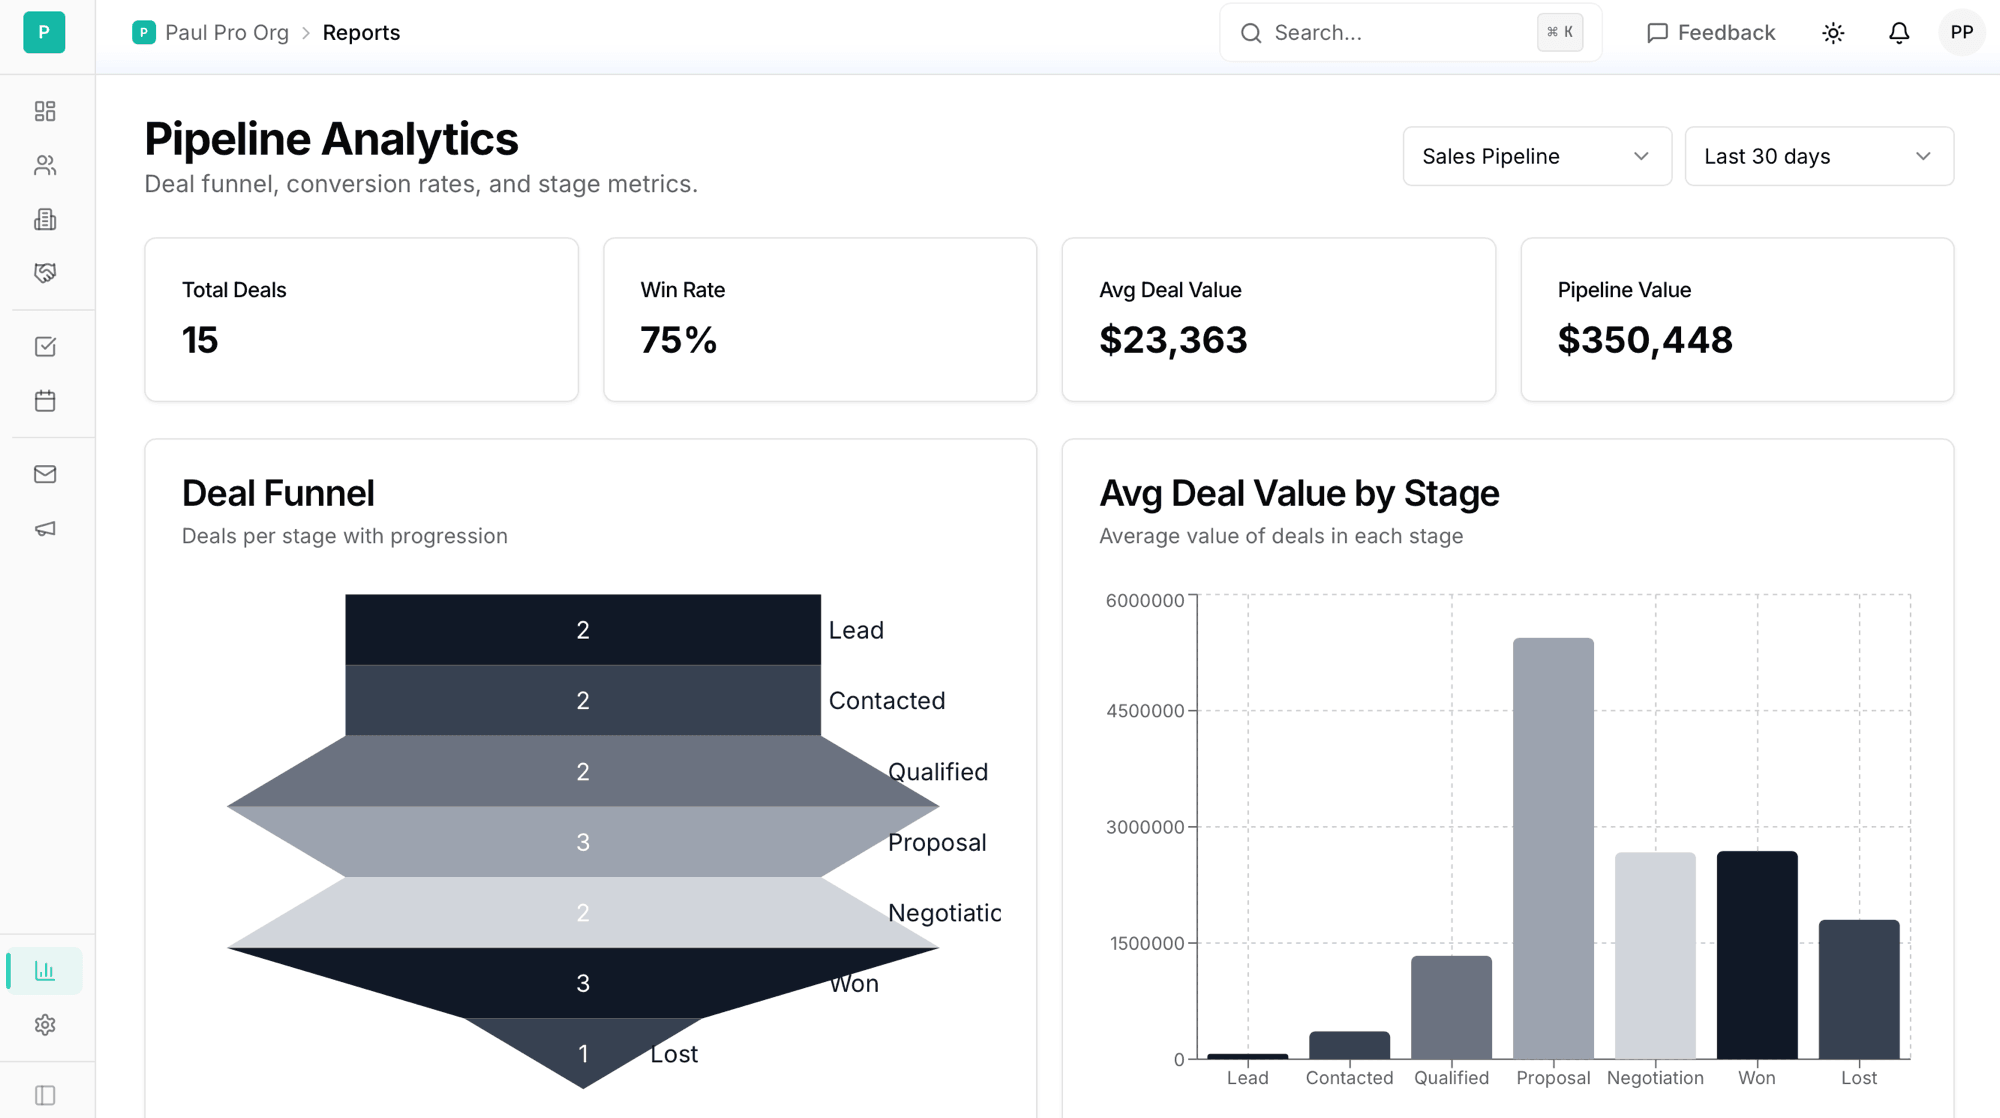2000x1118 pixels.
Task: Open notifications bell icon
Action: point(1899,33)
